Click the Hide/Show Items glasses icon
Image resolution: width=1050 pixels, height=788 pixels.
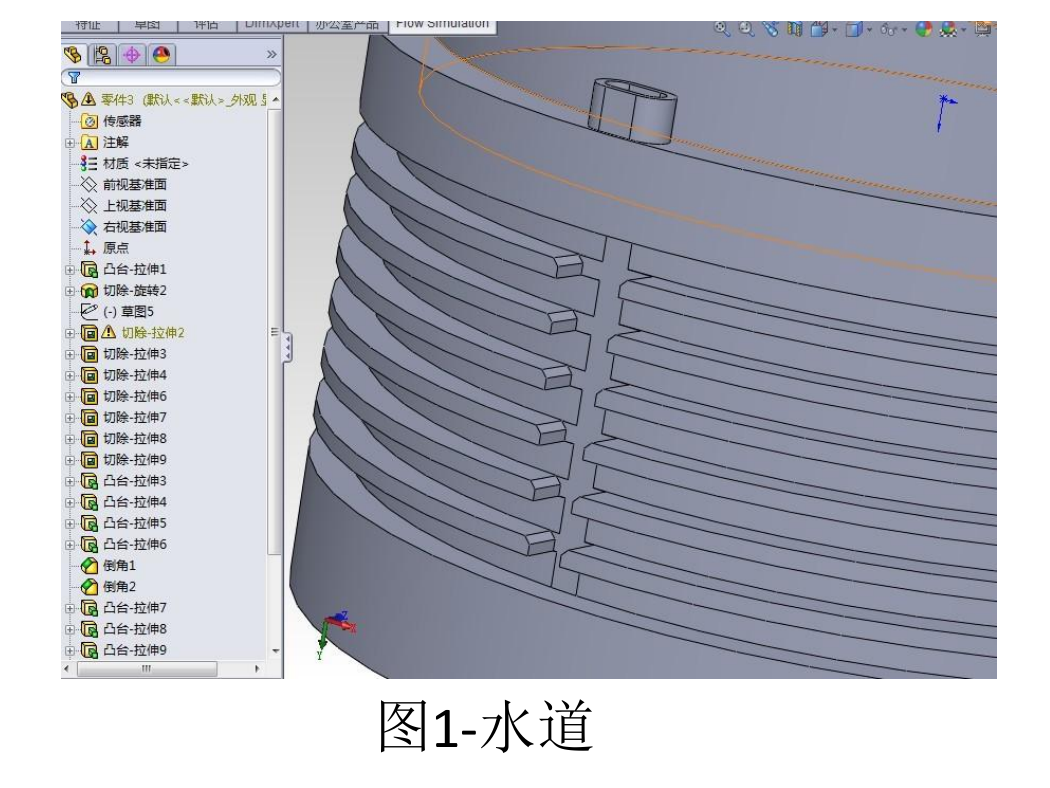[889, 29]
